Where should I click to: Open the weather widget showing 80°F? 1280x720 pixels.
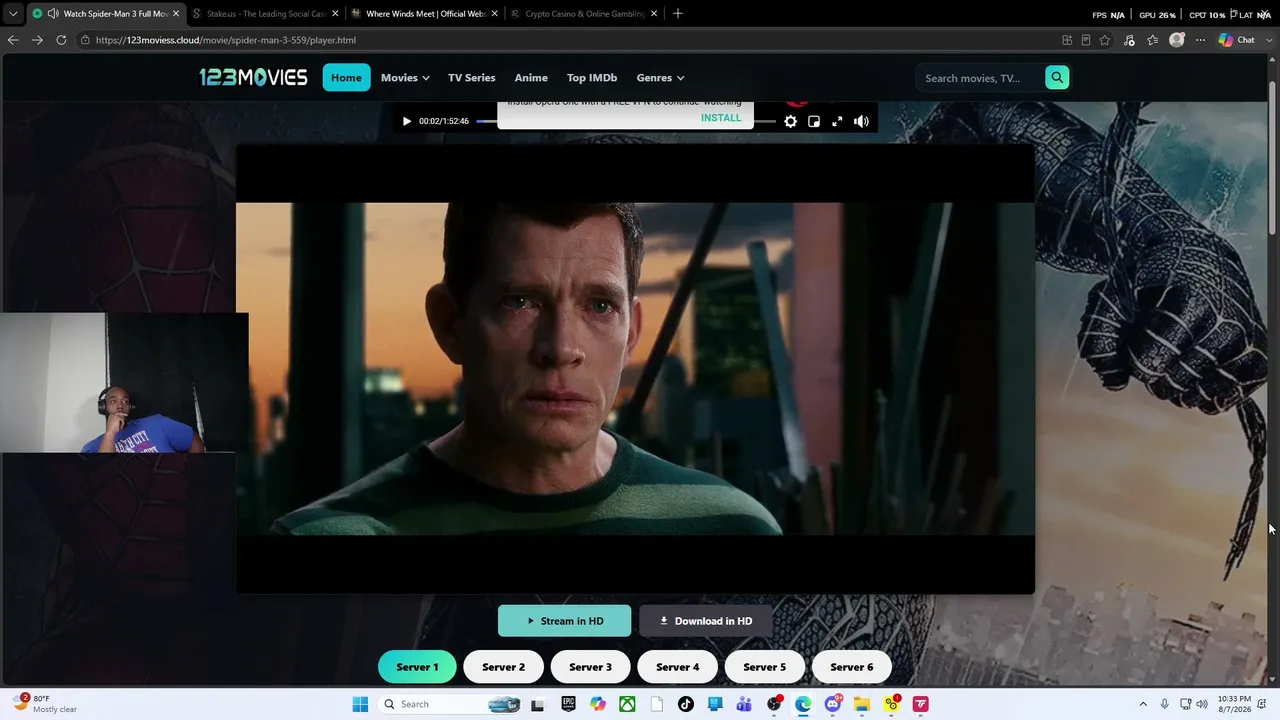(46, 704)
